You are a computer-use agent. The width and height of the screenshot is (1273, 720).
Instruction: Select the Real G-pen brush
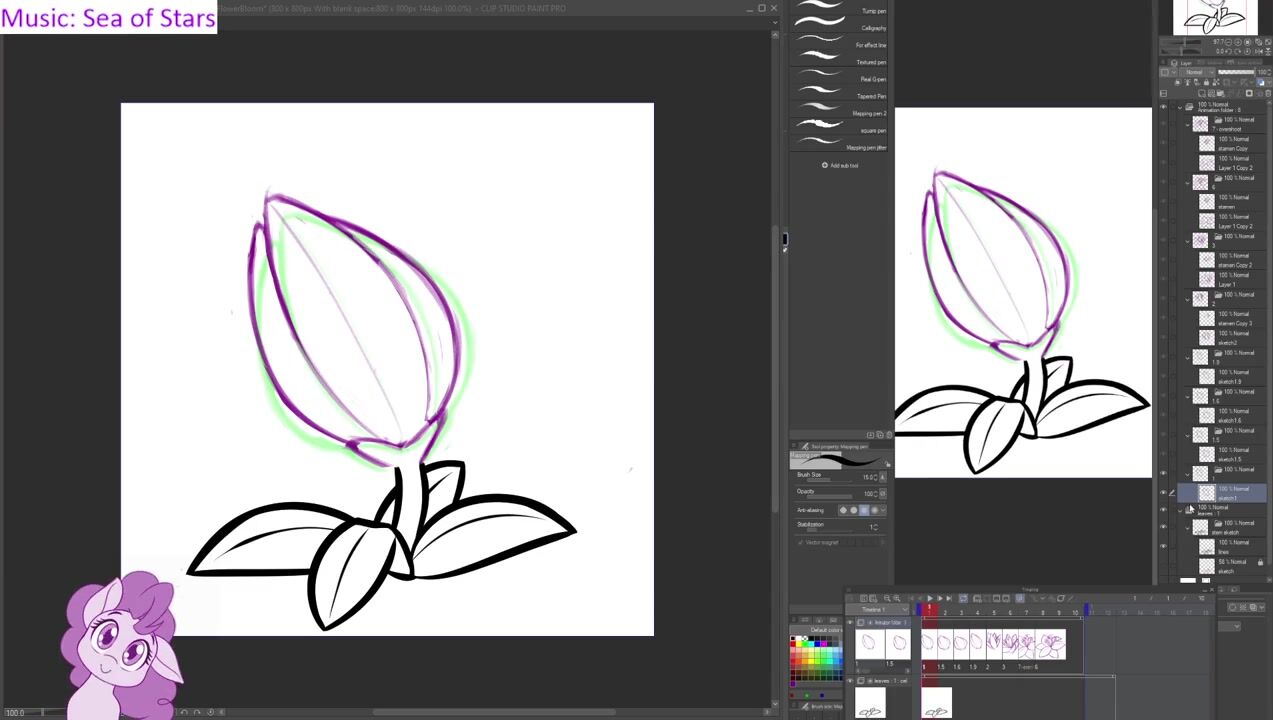point(840,79)
